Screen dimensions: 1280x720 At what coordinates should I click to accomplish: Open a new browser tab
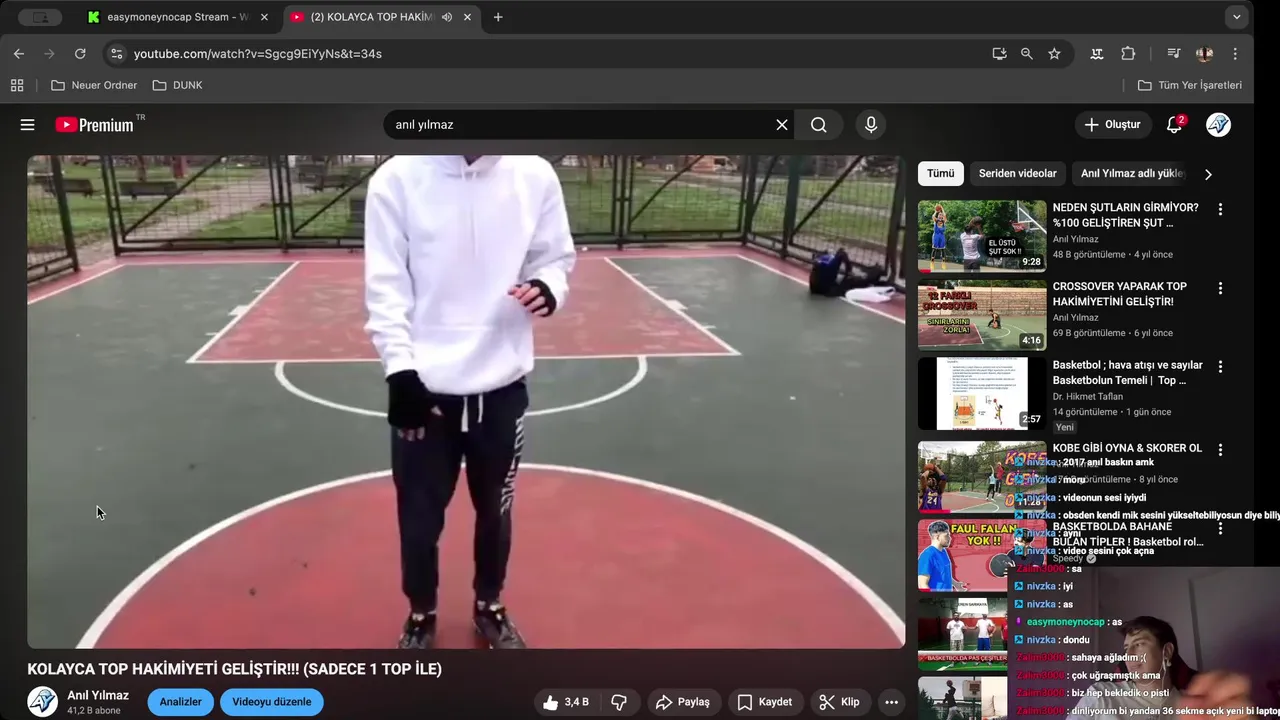coord(498,17)
